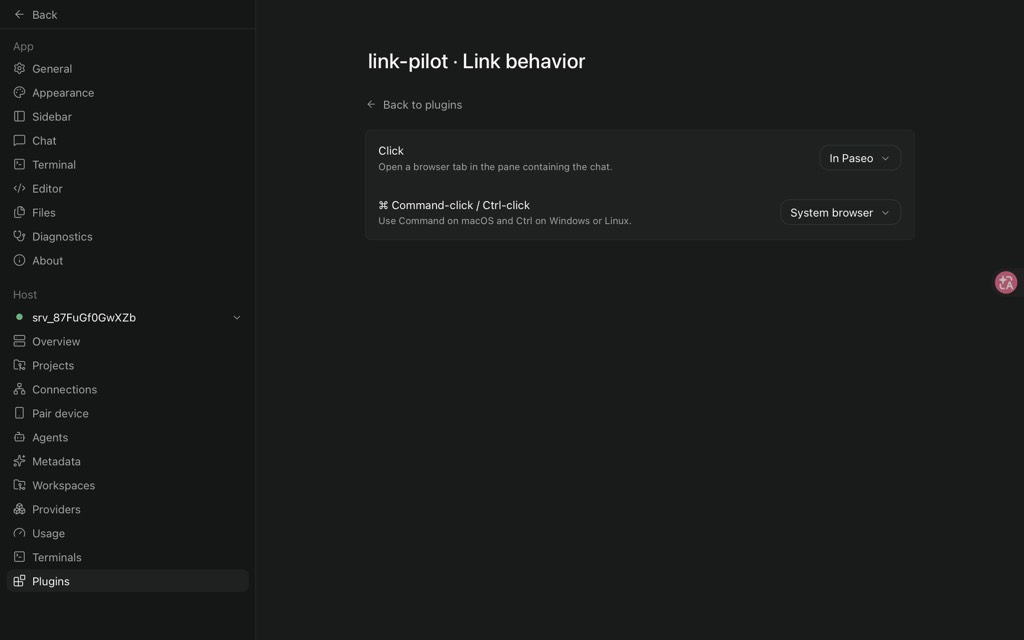Click the Terminals icon in Host section
The height and width of the screenshot is (640, 1024).
(x=20, y=557)
